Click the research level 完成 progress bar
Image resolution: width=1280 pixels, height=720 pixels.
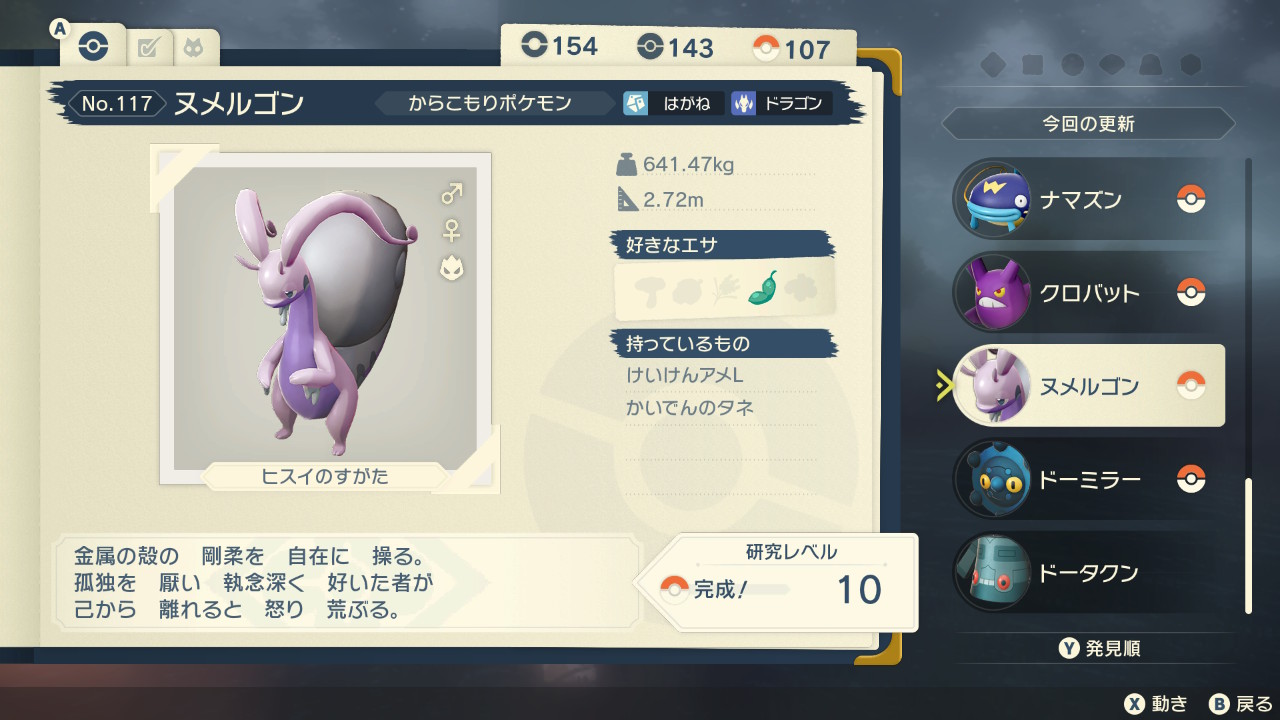click(742, 590)
